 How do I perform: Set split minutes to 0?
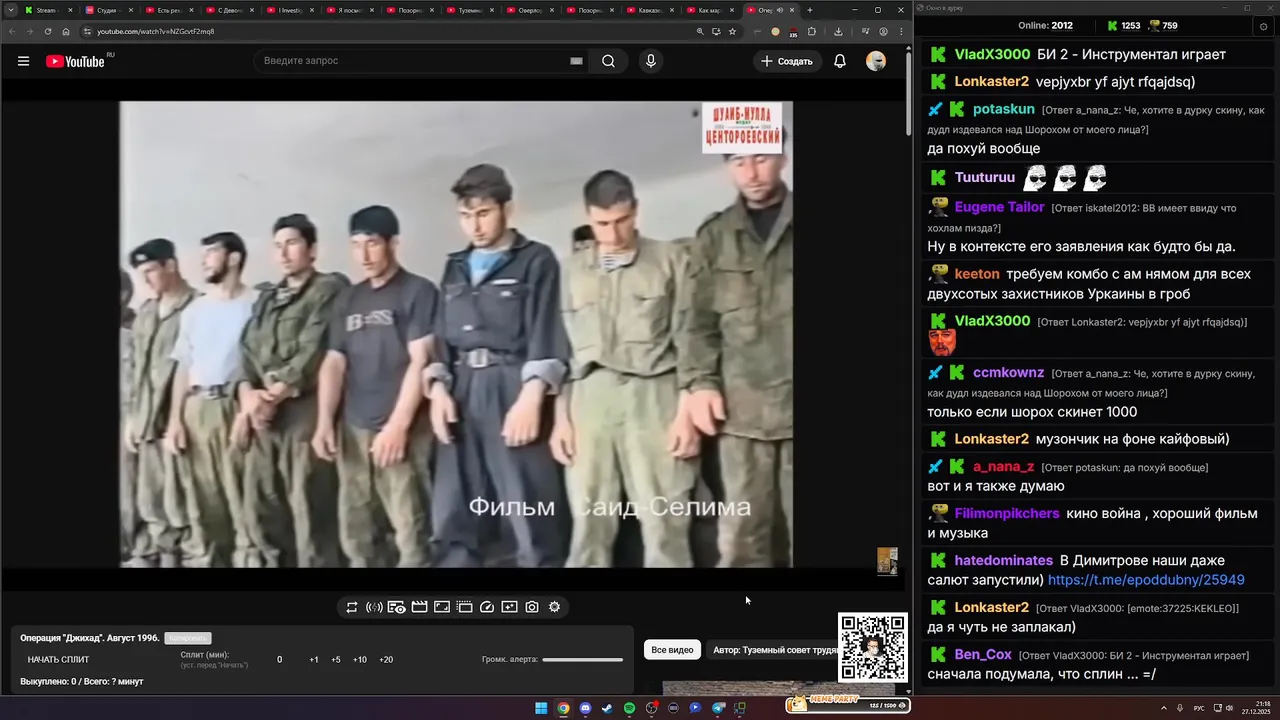tap(279, 660)
